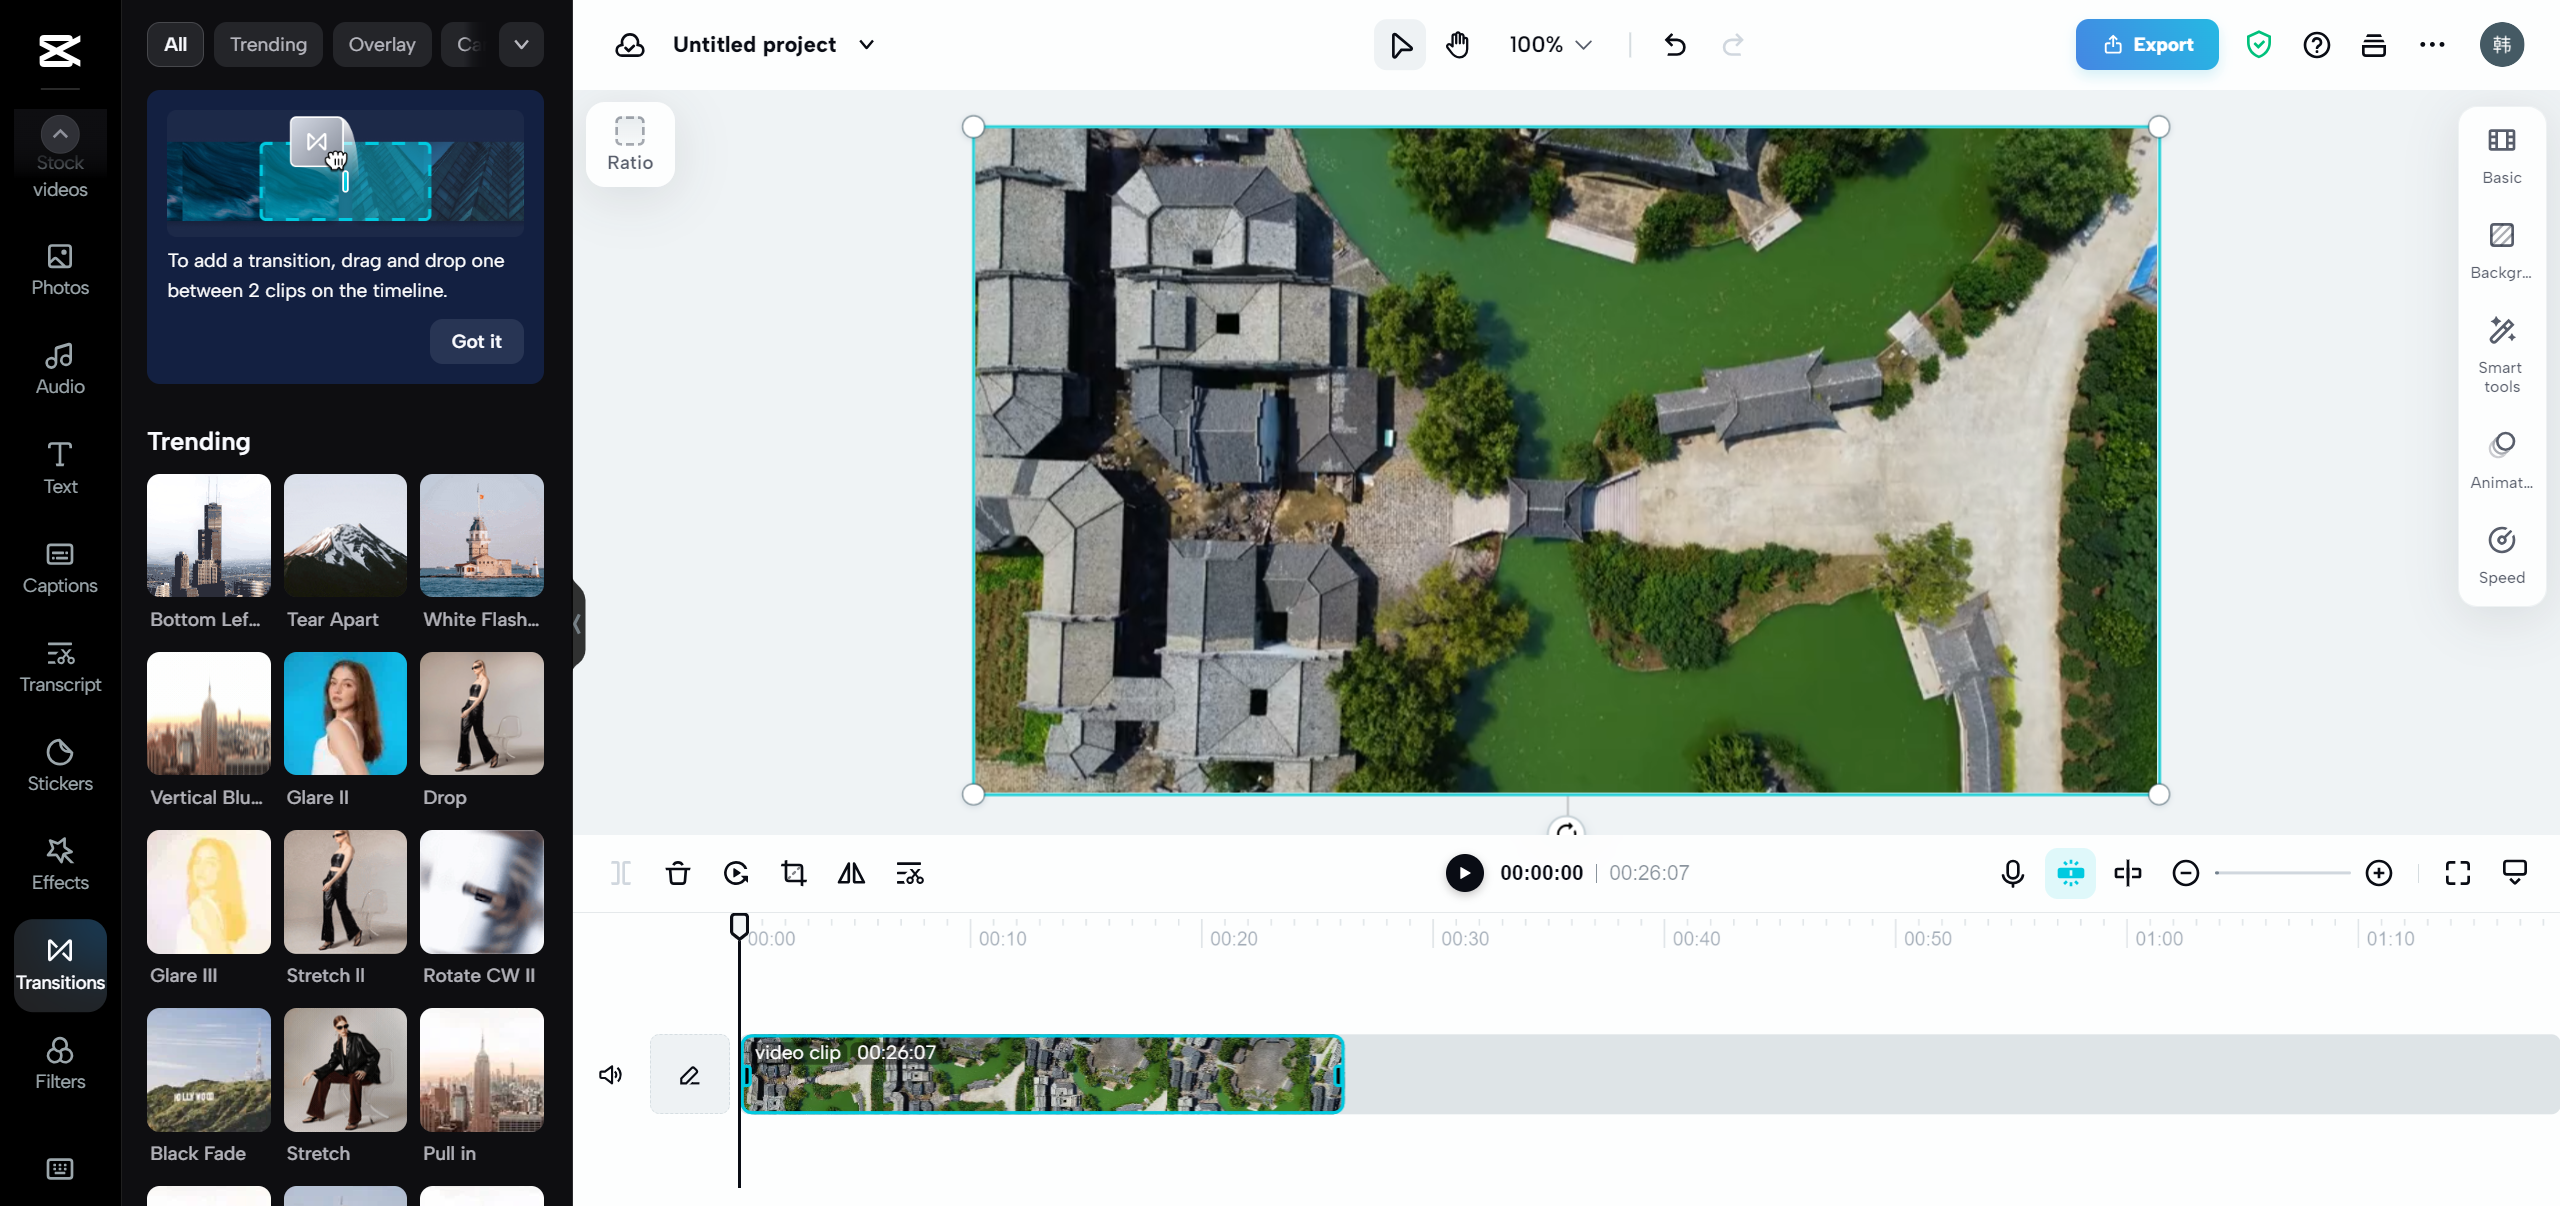2560x1206 pixels.
Task: Open the Crop tool in the timeline toolbar
Action: (x=793, y=873)
